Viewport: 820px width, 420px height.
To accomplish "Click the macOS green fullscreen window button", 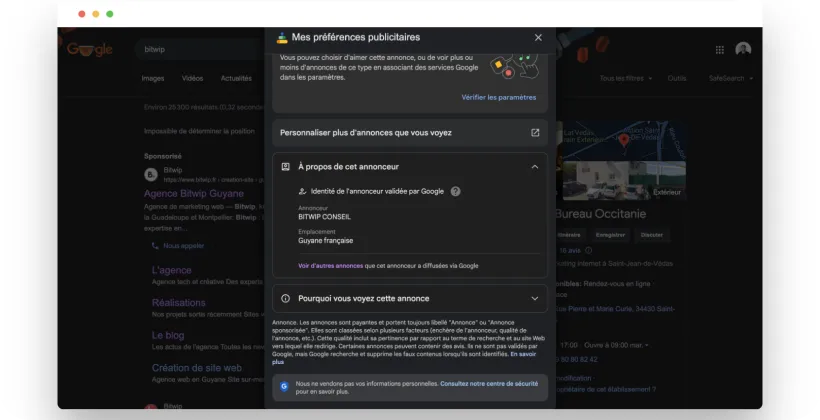I will coord(110,14).
